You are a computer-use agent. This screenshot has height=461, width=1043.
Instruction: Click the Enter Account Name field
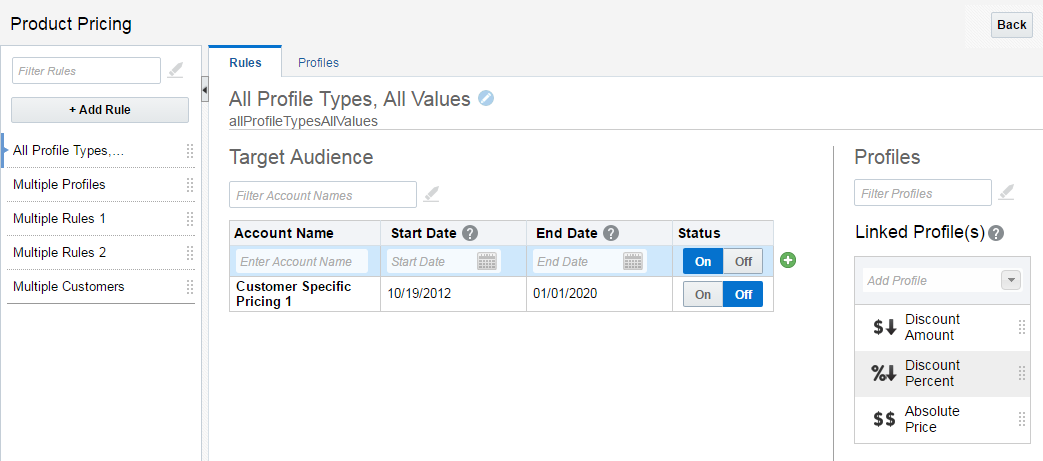click(x=302, y=261)
